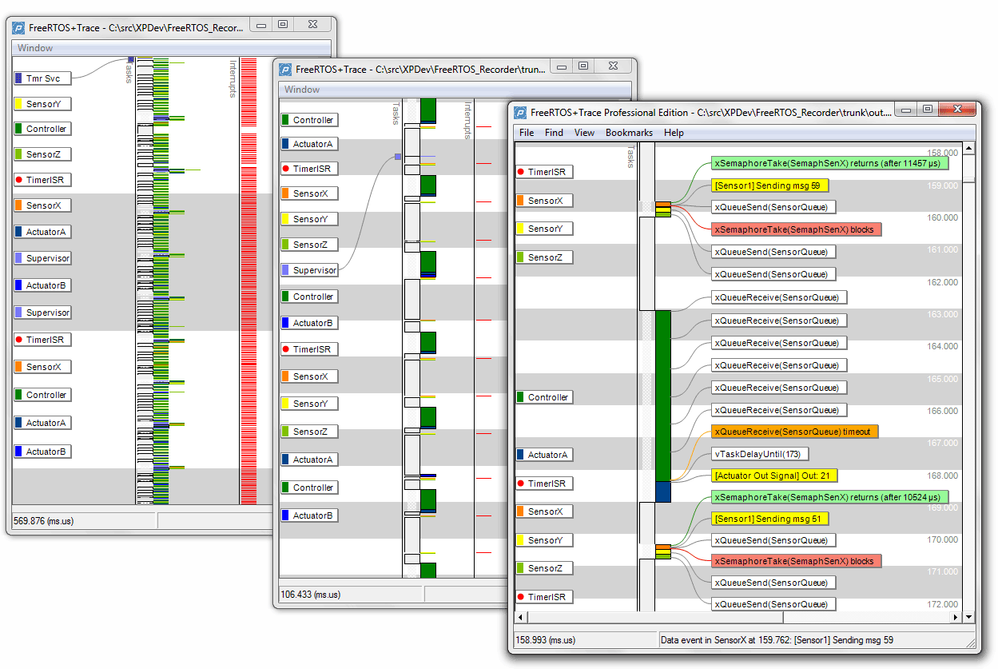
Task: Click the app icon in leftmost window title bar
Action: (x=18, y=28)
